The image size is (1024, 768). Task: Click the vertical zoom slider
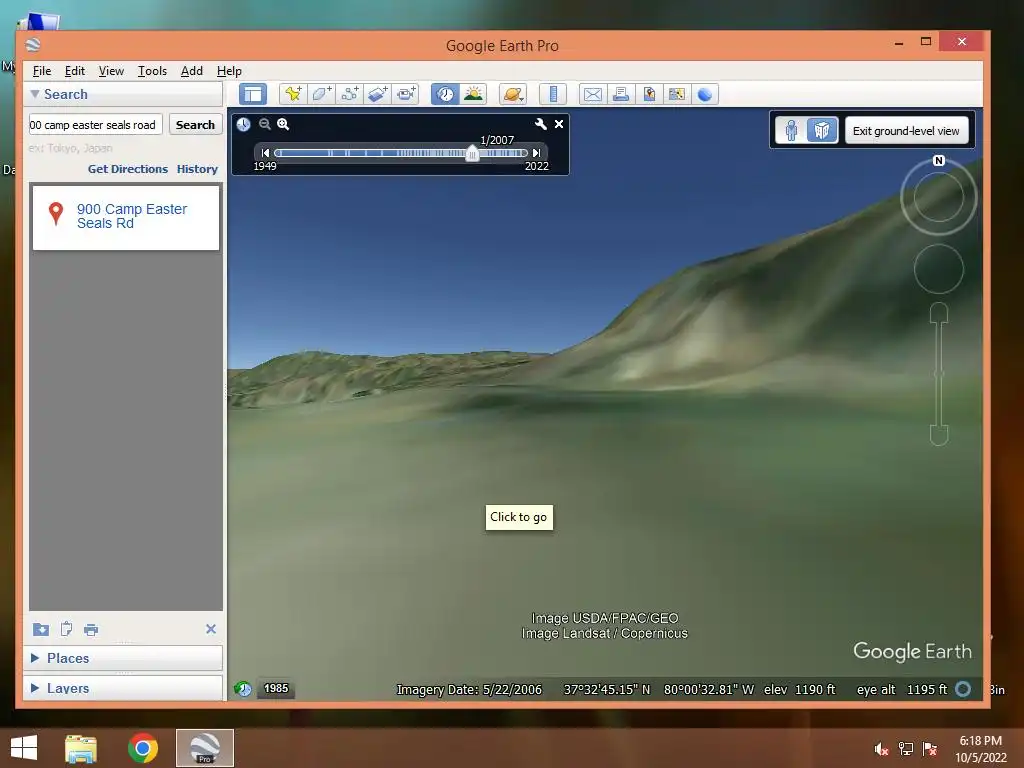tap(938, 374)
